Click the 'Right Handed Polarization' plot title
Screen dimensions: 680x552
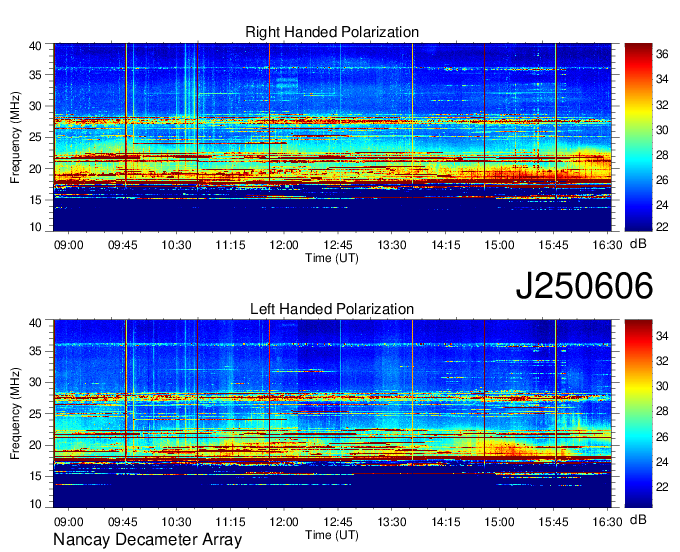pyautogui.click(x=332, y=32)
